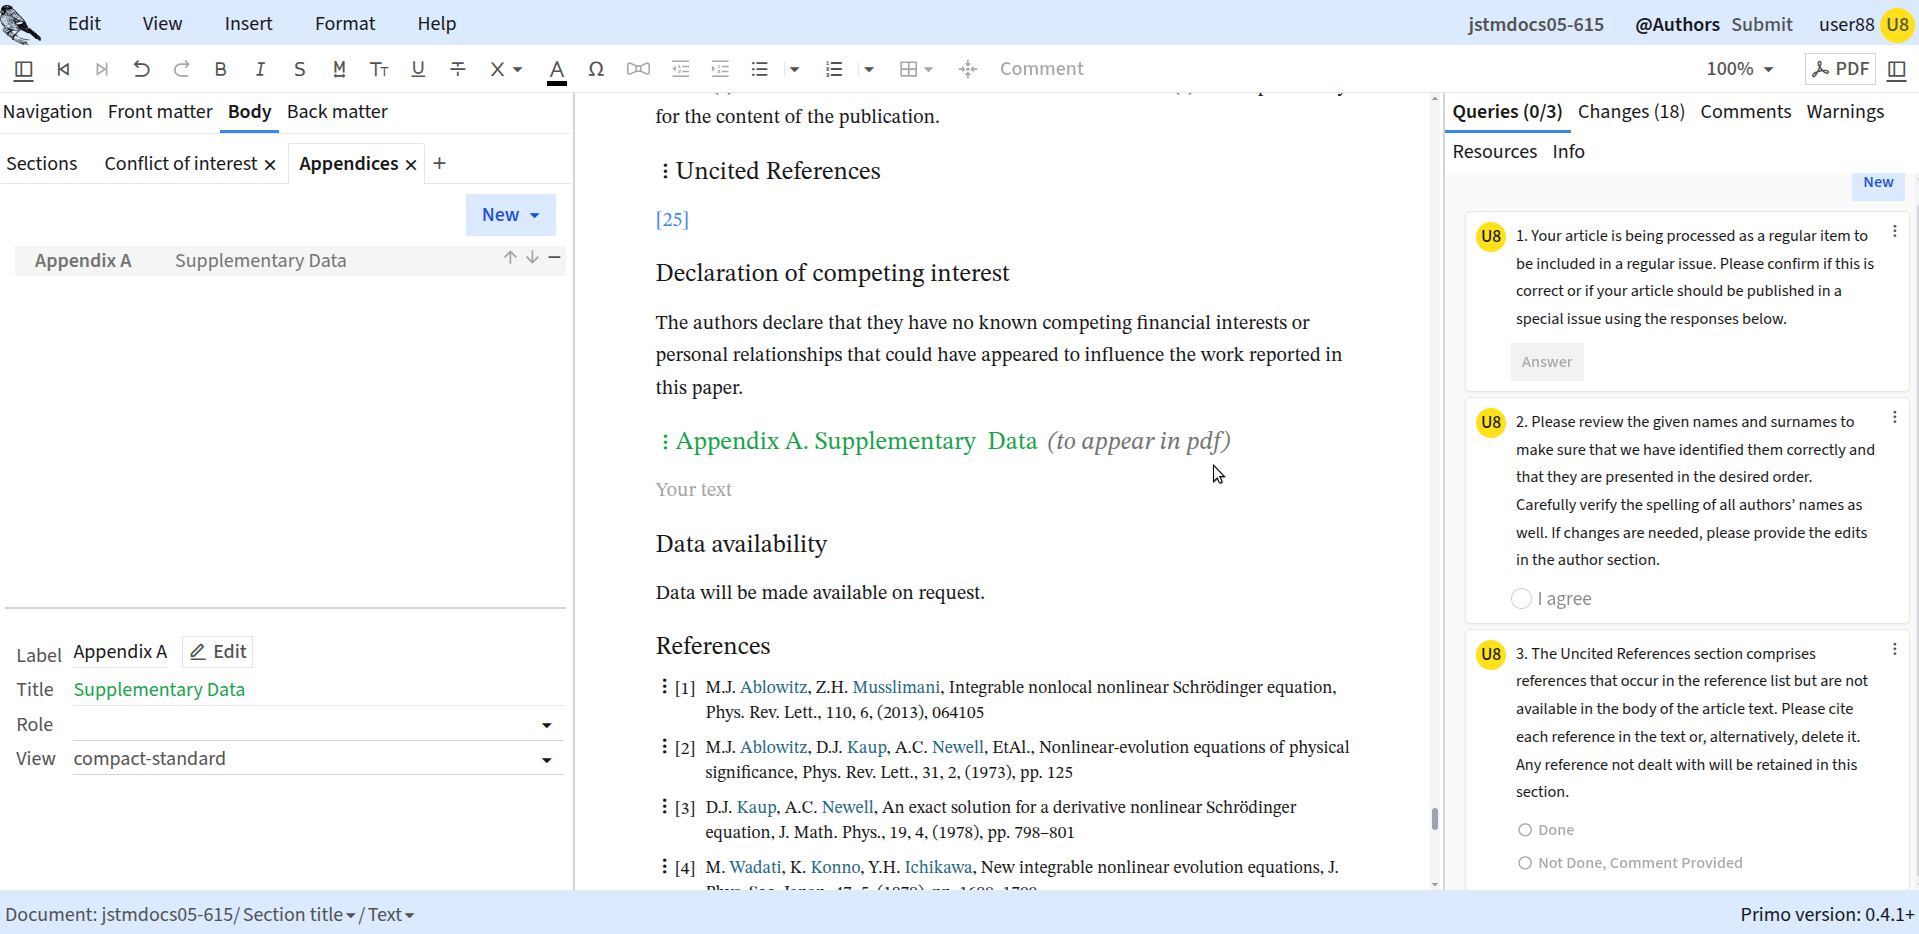
Task: Click the Undo icon in toolbar
Action: click(142, 69)
